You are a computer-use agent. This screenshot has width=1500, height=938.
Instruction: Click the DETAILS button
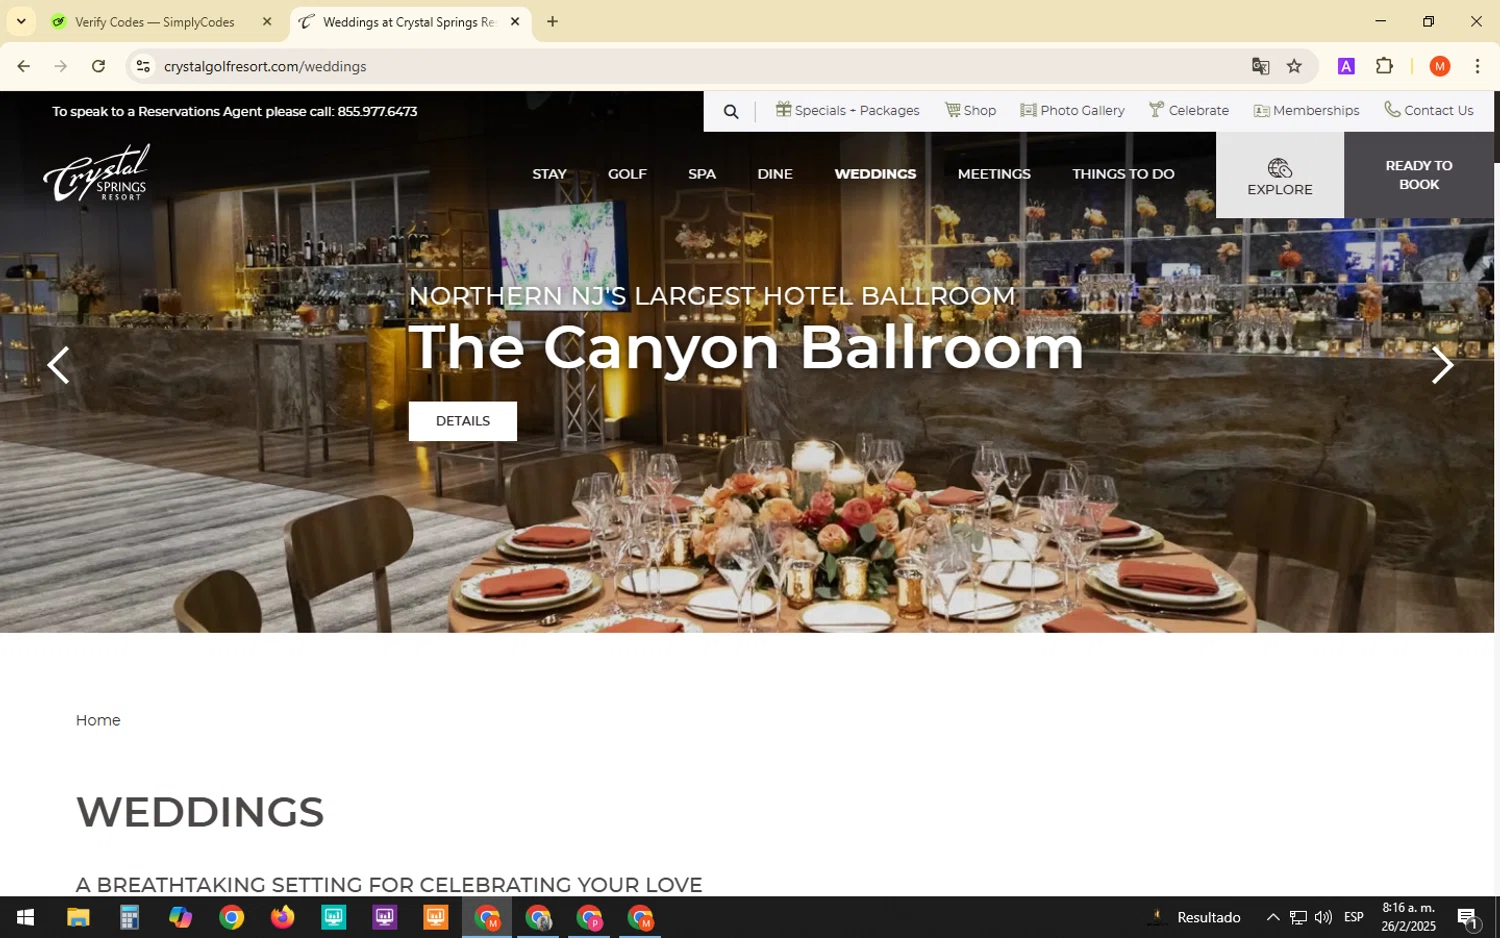click(462, 421)
